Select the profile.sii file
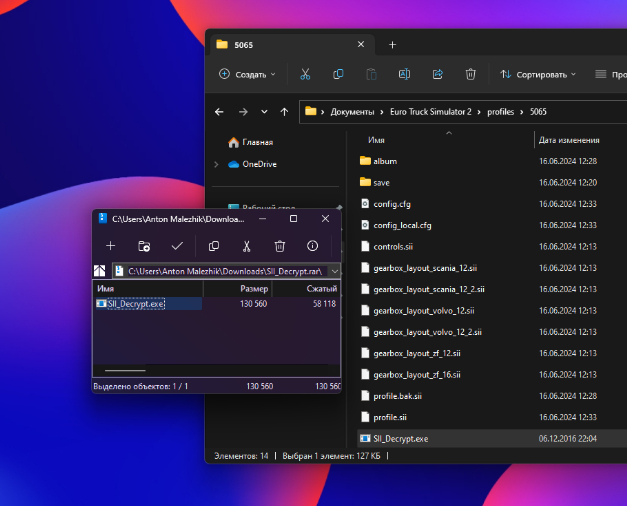627x506 pixels. (x=390, y=417)
